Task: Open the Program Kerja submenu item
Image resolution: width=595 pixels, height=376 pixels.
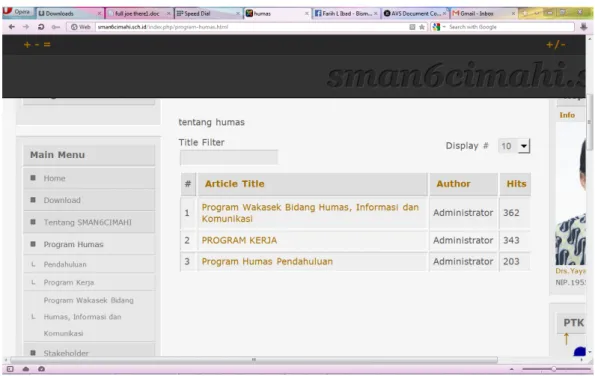Action: 89,282
